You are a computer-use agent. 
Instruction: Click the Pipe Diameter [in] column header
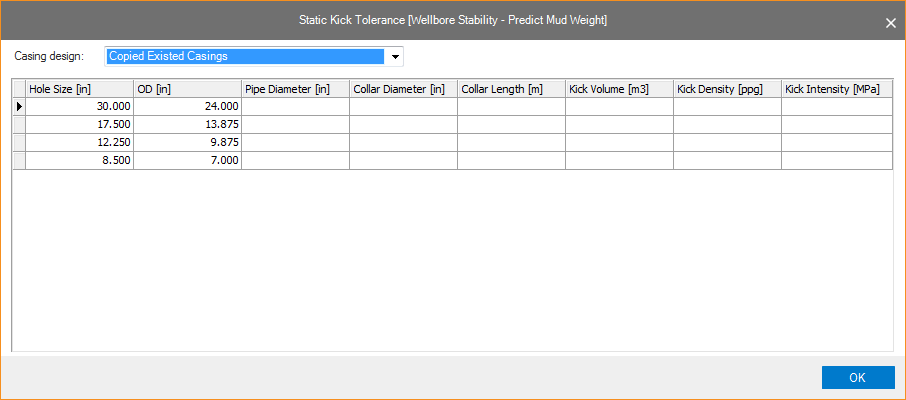(x=295, y=89)
